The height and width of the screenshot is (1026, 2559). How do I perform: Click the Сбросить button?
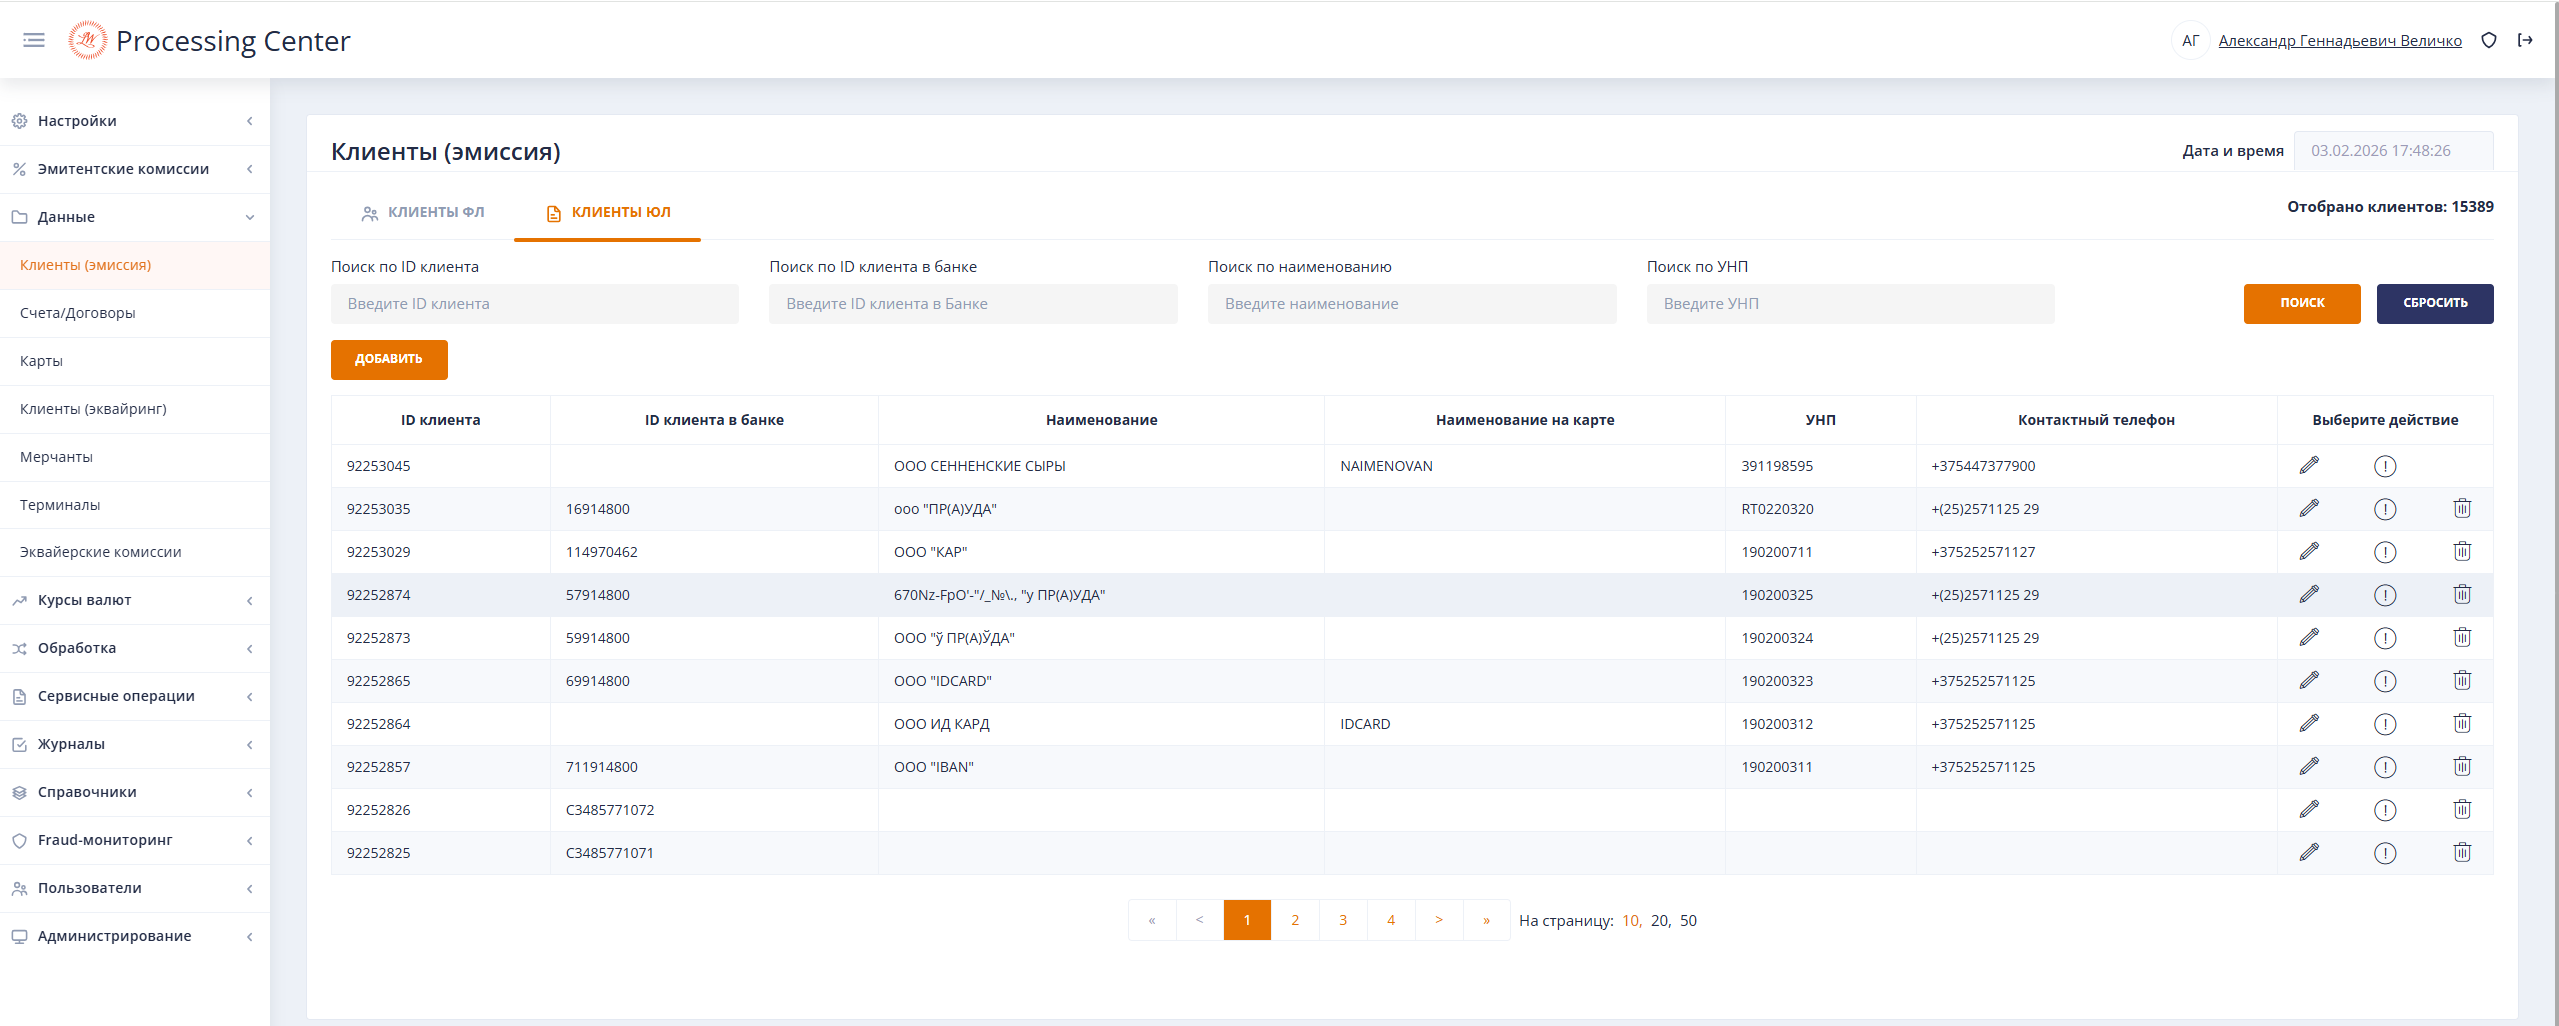click(2434, 303)
